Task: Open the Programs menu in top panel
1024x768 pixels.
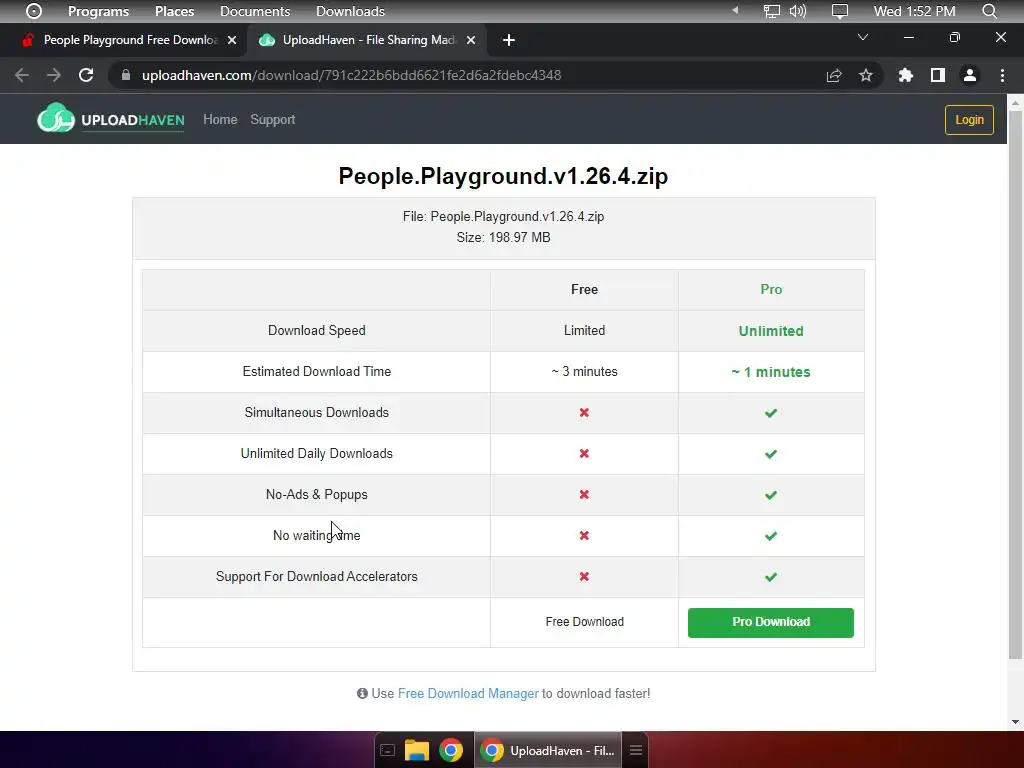Action: pos(99,11)
